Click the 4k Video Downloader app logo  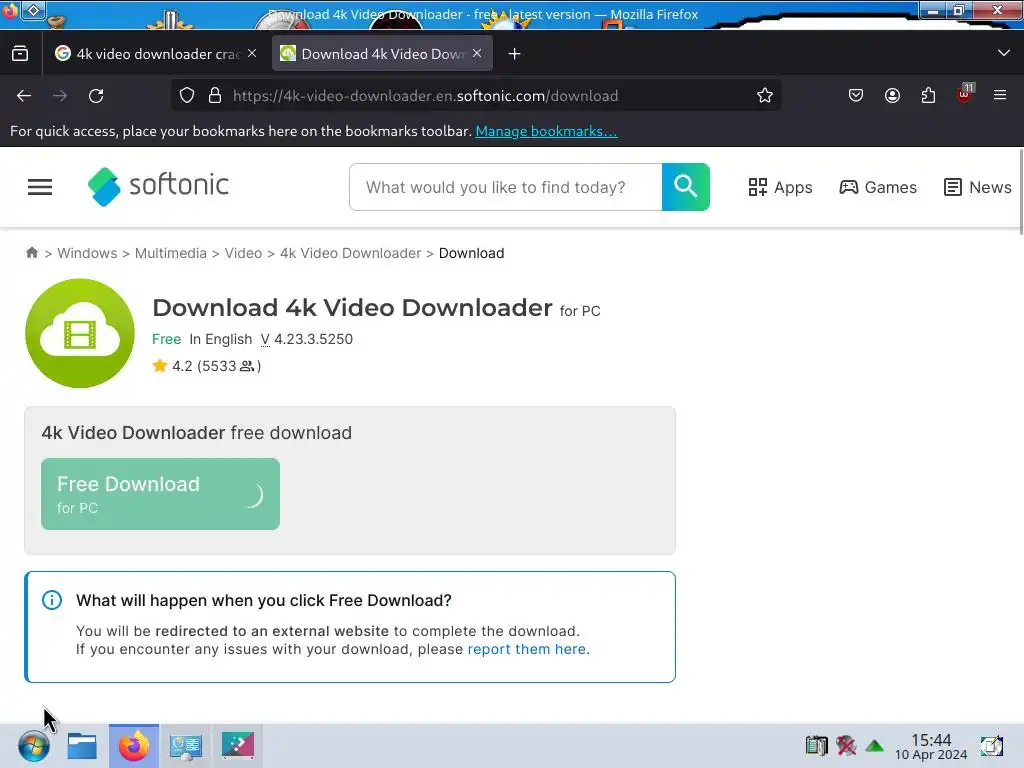pyautogui.click(x=80, y=333)
